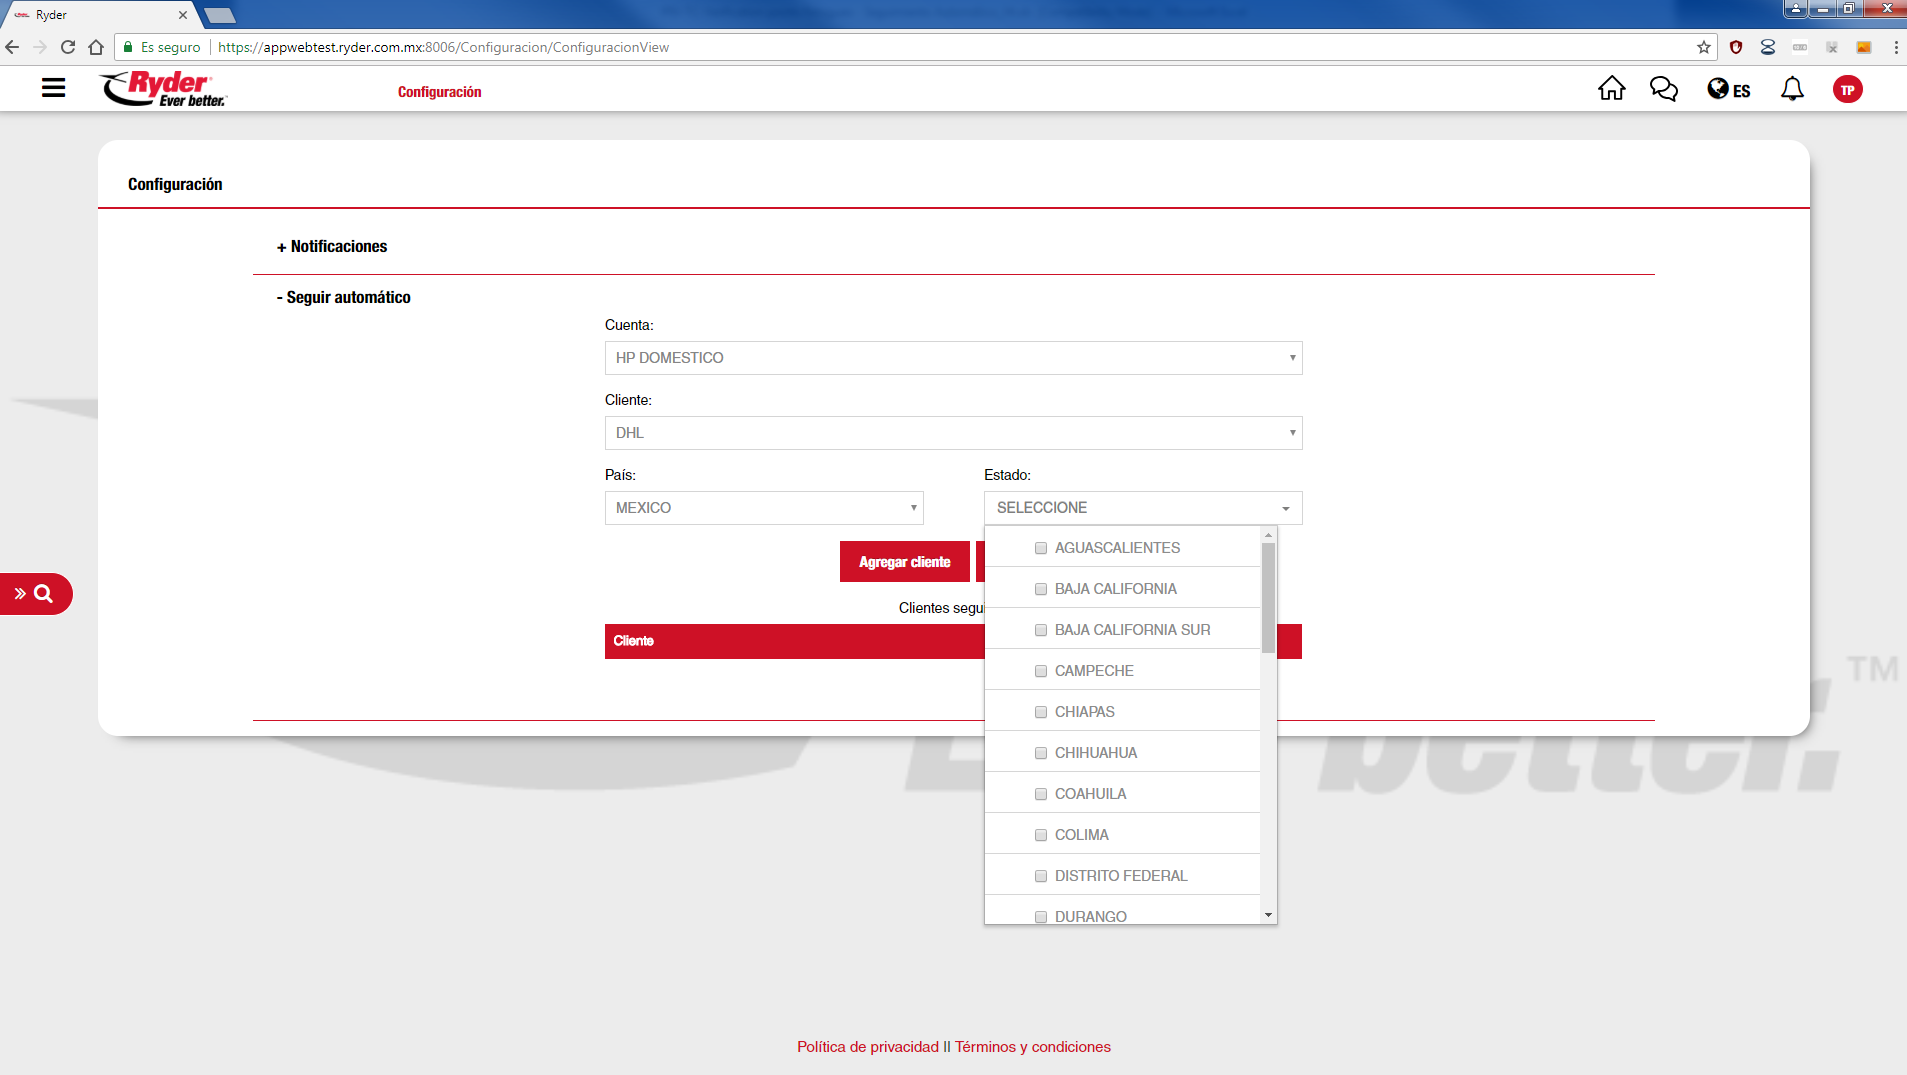This screenshot has width=1907, height=1075.
Task: Click the home icon in header
Action: coord(1611,89)
